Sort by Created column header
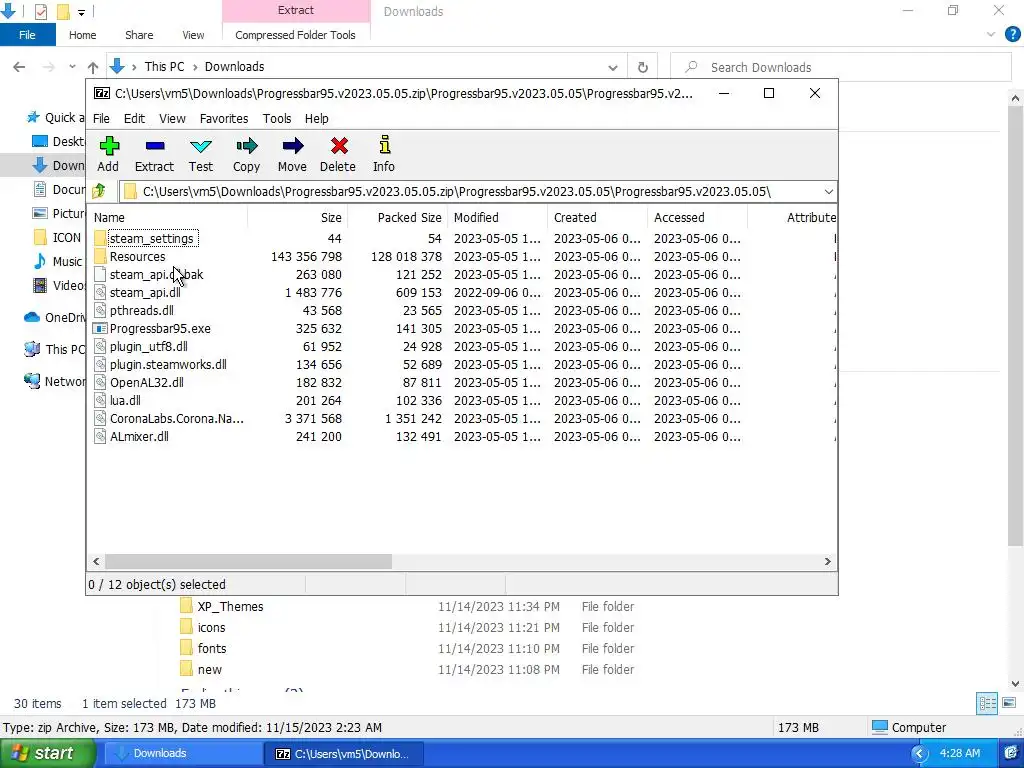 click(597, 217)
